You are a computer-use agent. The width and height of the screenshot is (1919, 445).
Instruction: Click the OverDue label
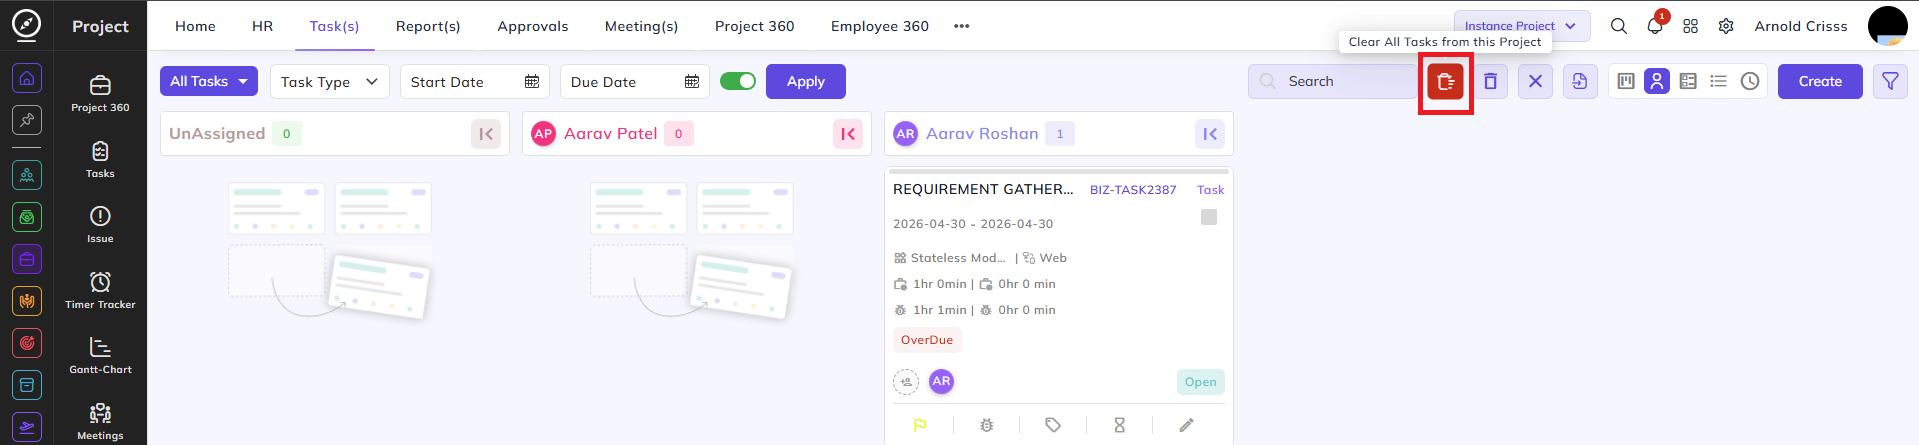(x=927, y=340)
